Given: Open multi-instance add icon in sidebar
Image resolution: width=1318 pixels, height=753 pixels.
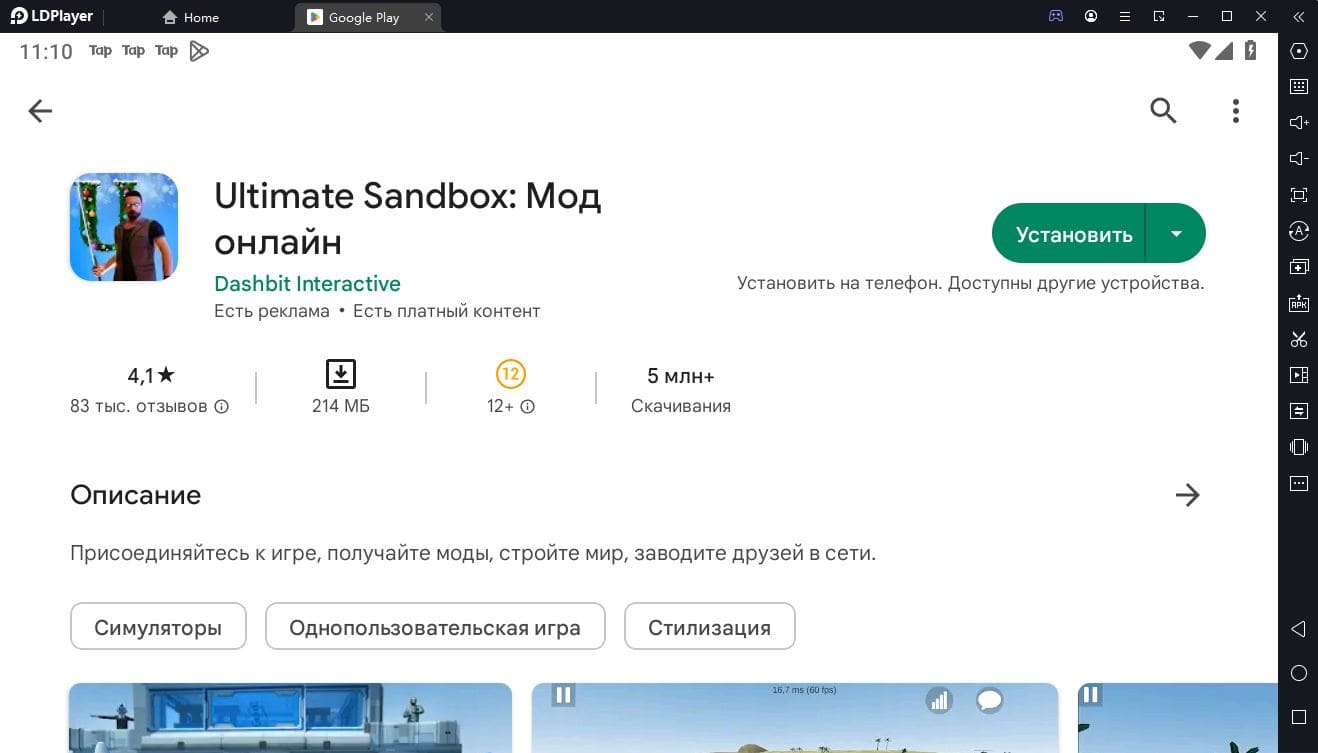Looking at the screenshot, I should point(1299,267).
